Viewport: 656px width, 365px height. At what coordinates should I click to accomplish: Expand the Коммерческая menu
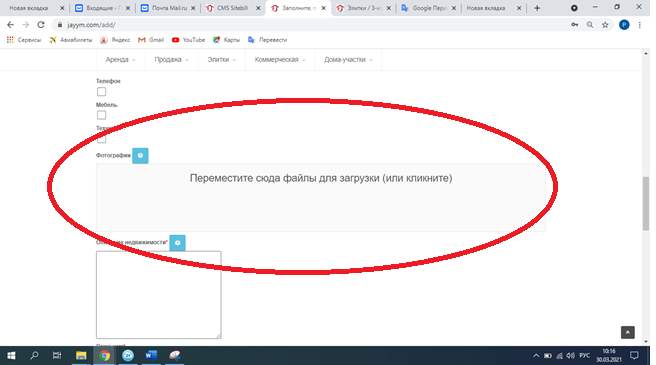[280, 59]
